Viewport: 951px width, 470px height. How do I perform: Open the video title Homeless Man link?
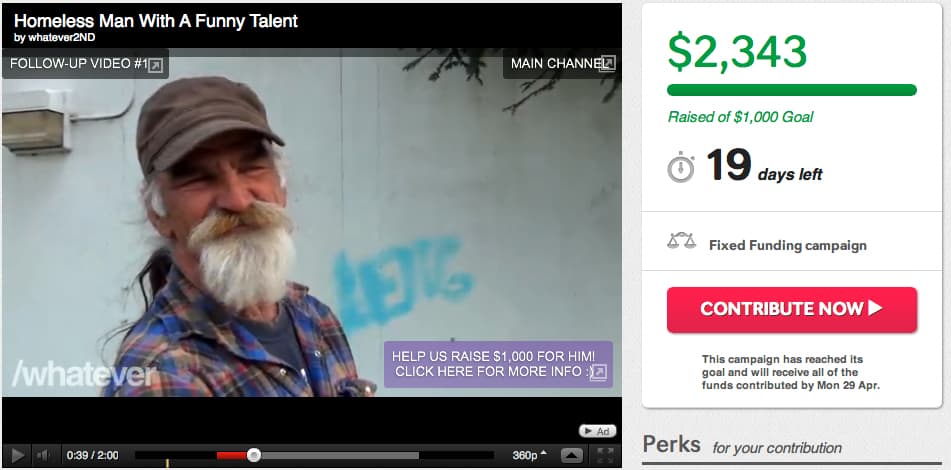click(156, 21)
